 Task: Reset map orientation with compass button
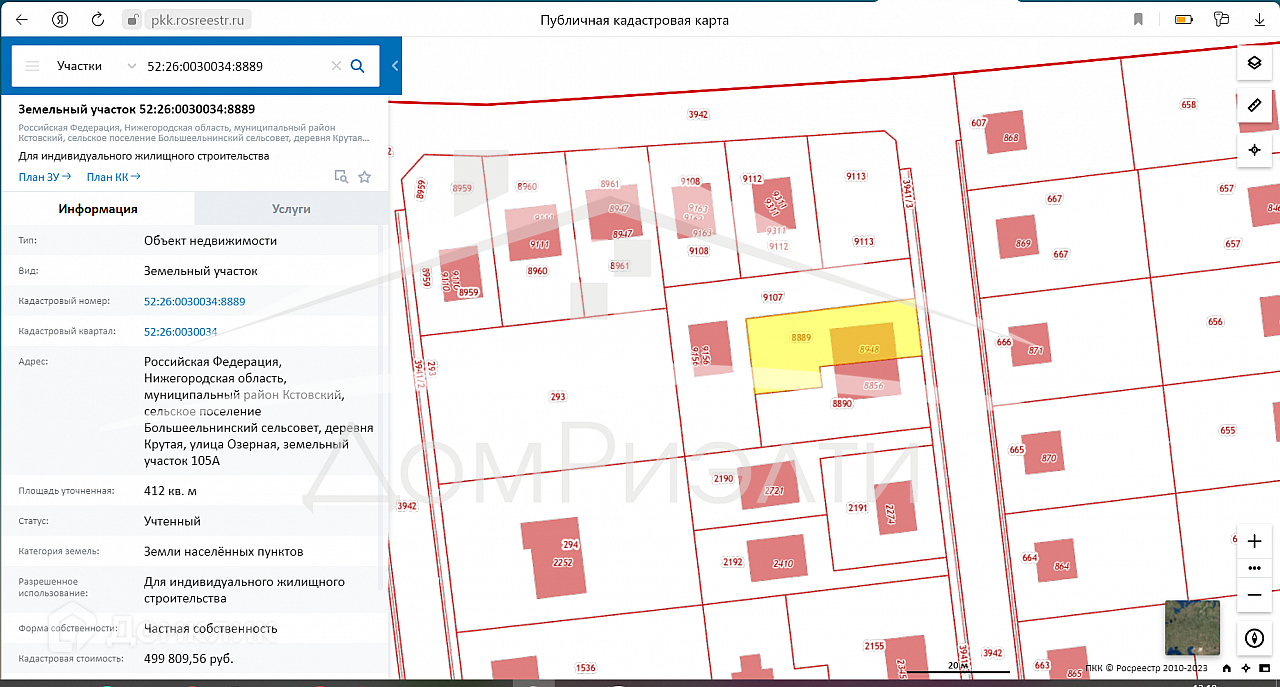(x=1254, y=638)
